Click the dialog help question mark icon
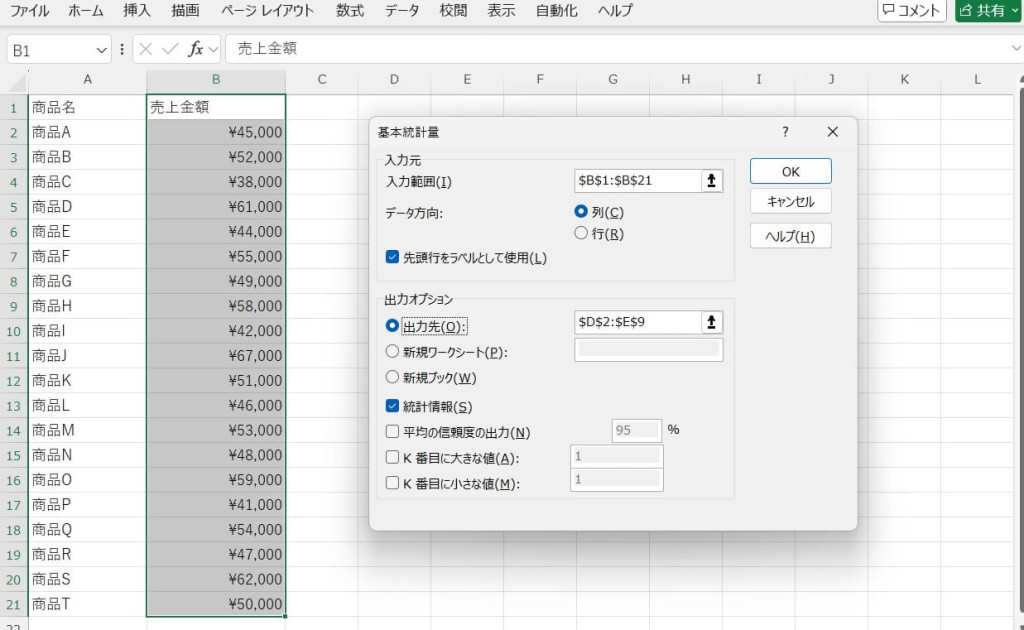 click(785, 132)
